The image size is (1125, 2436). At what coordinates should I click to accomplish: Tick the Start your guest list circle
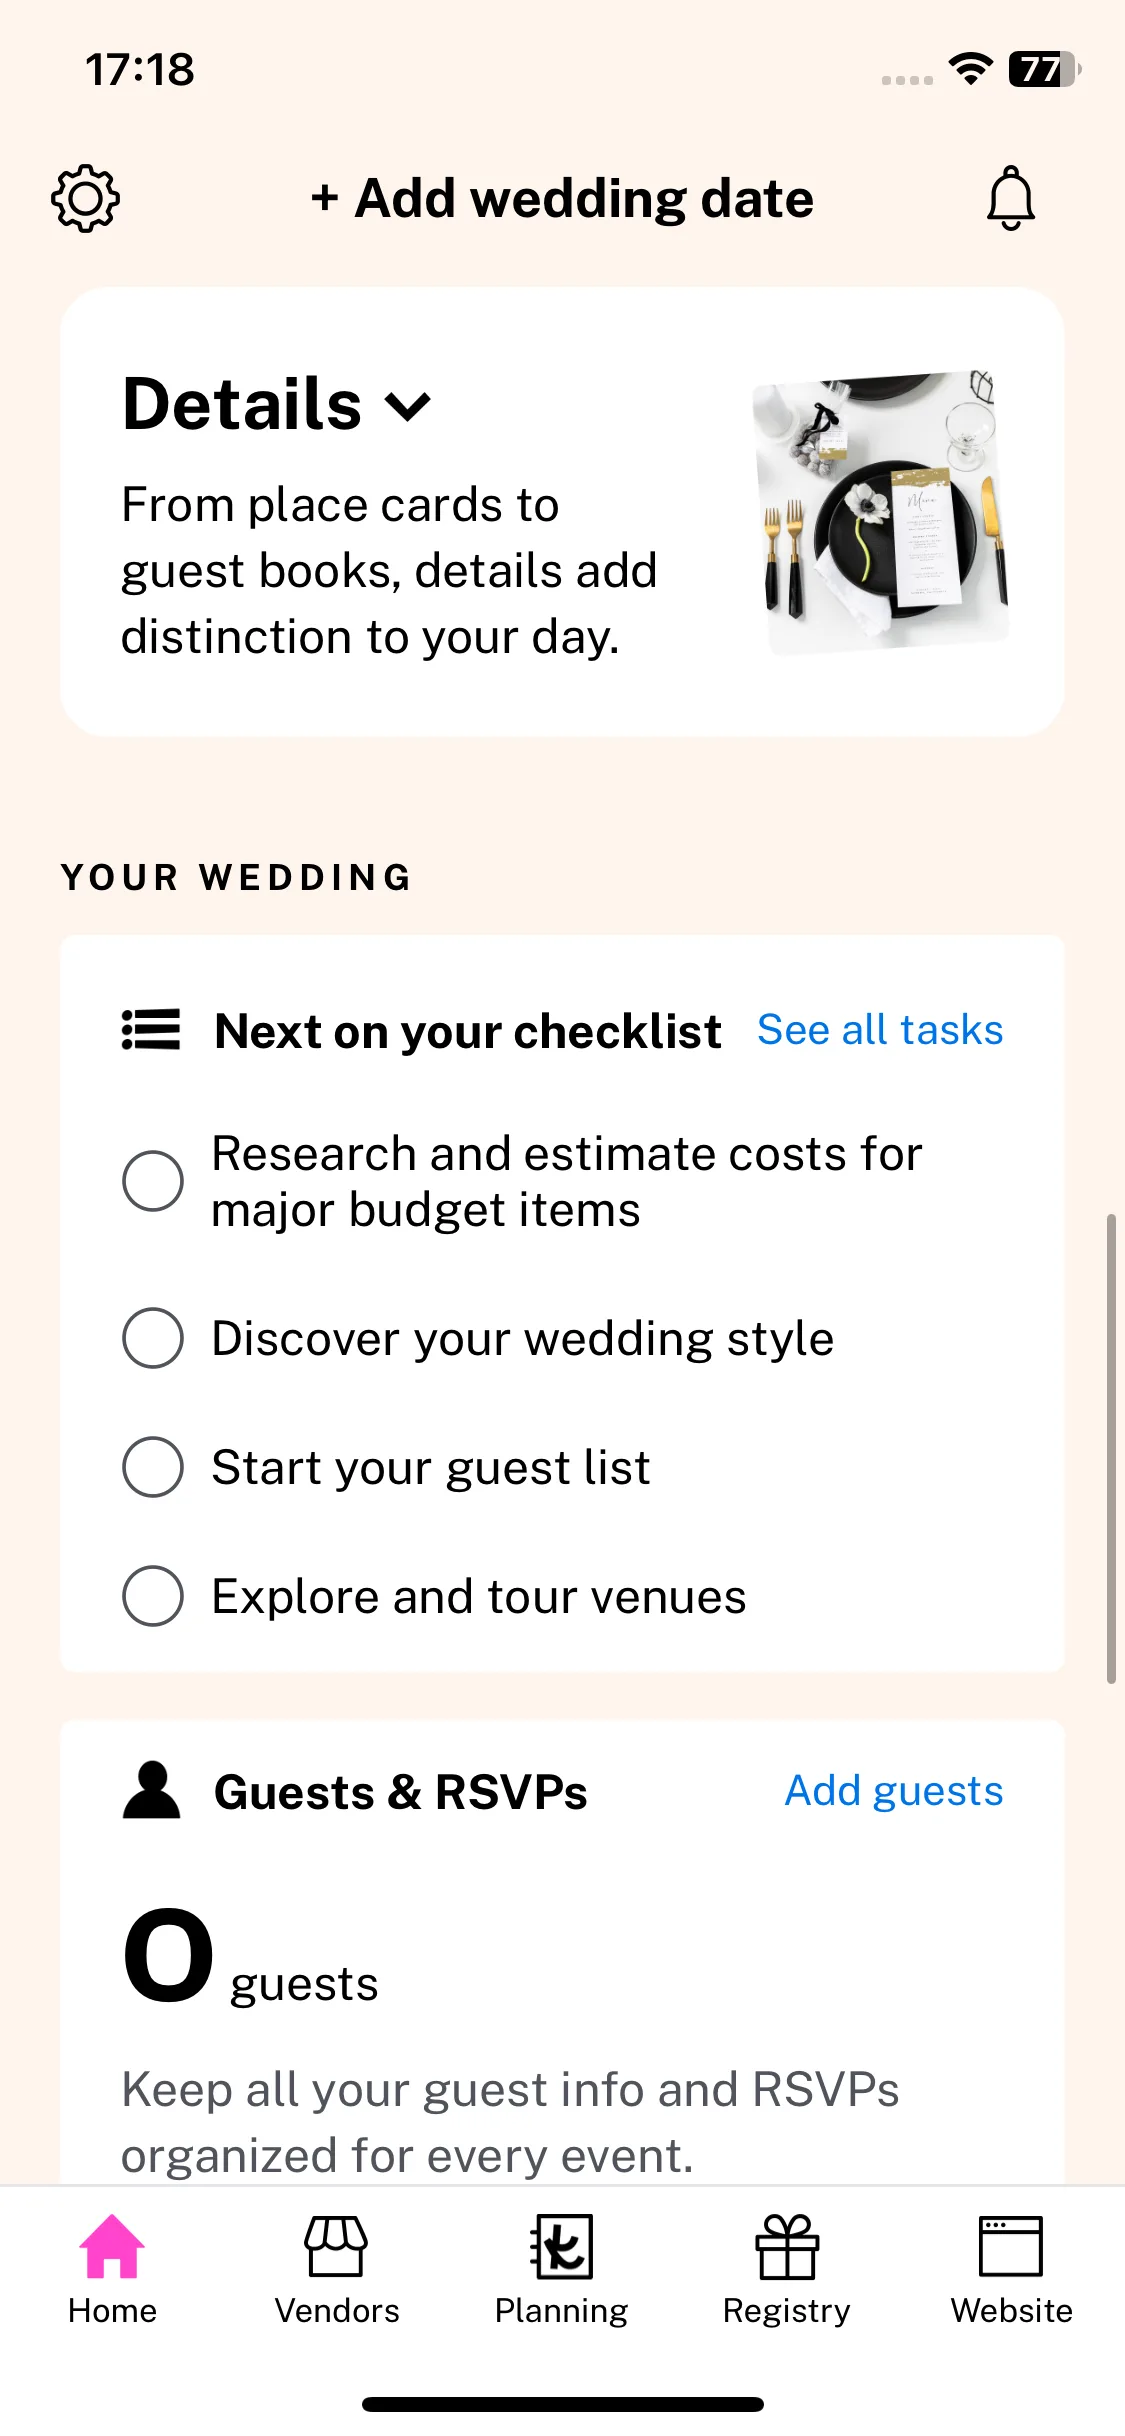(153, 1467)
